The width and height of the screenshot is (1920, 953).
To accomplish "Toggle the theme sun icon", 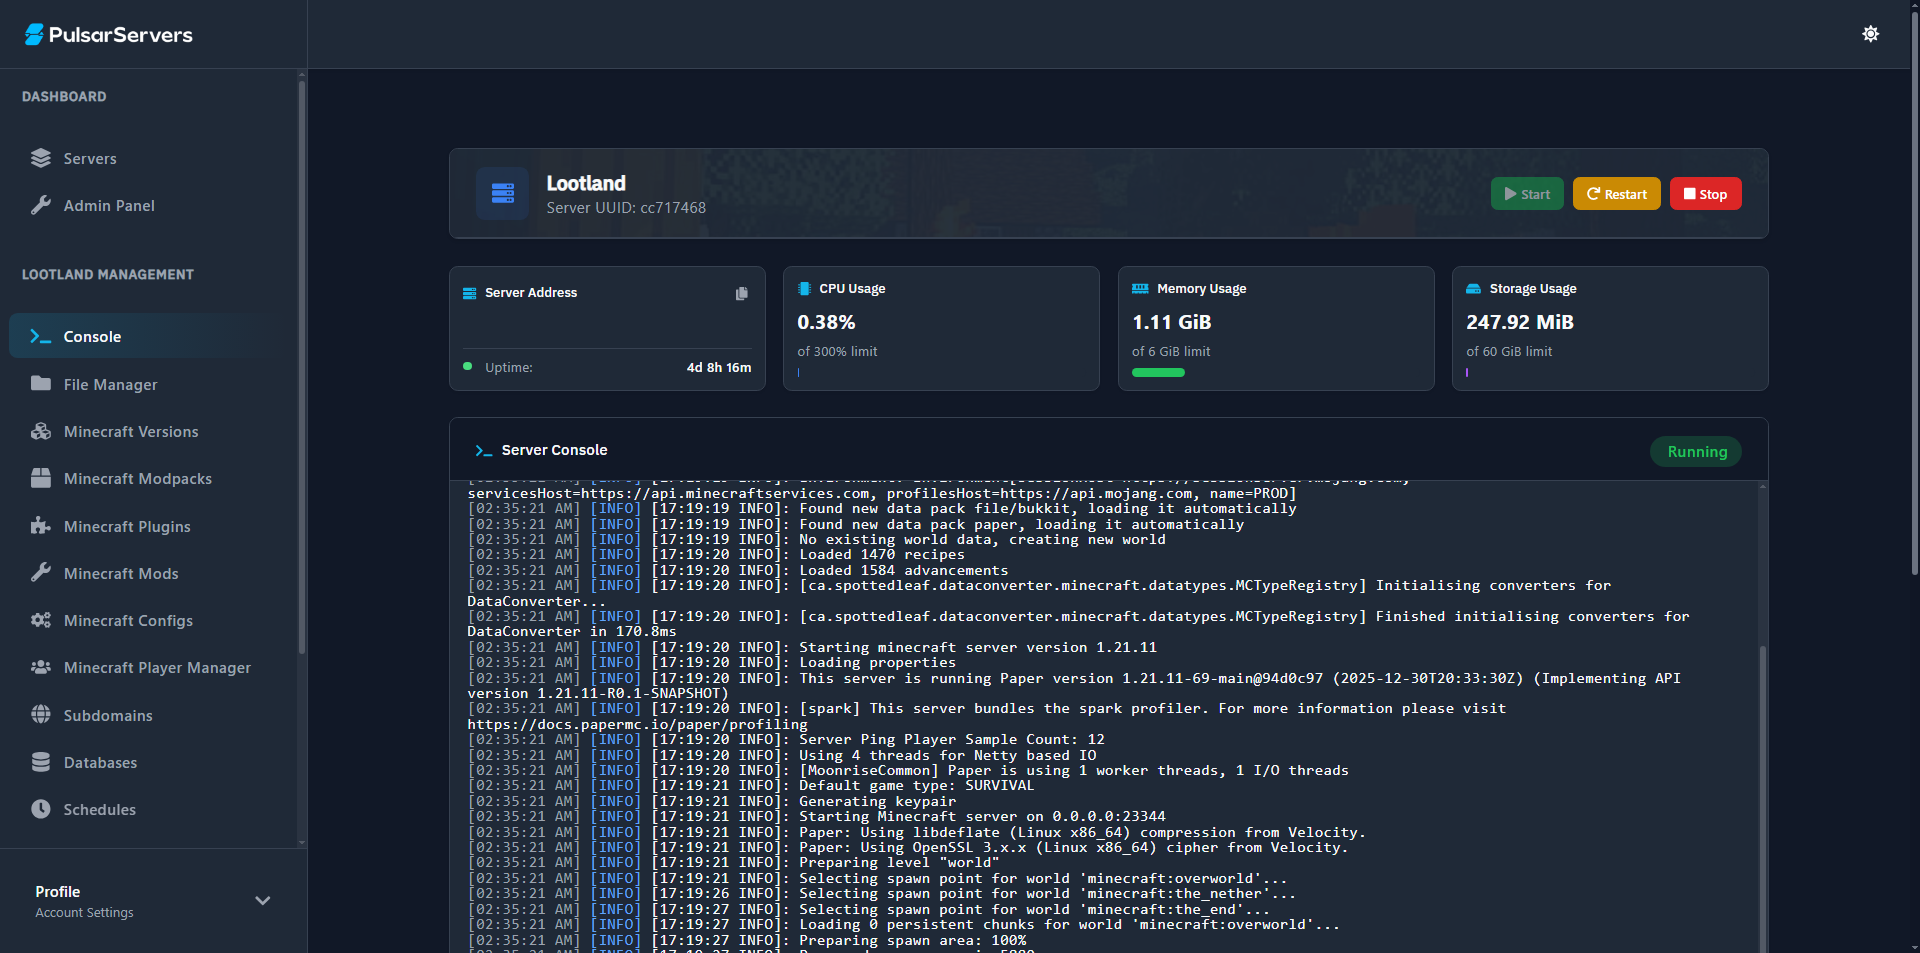I will (1870, 34).
